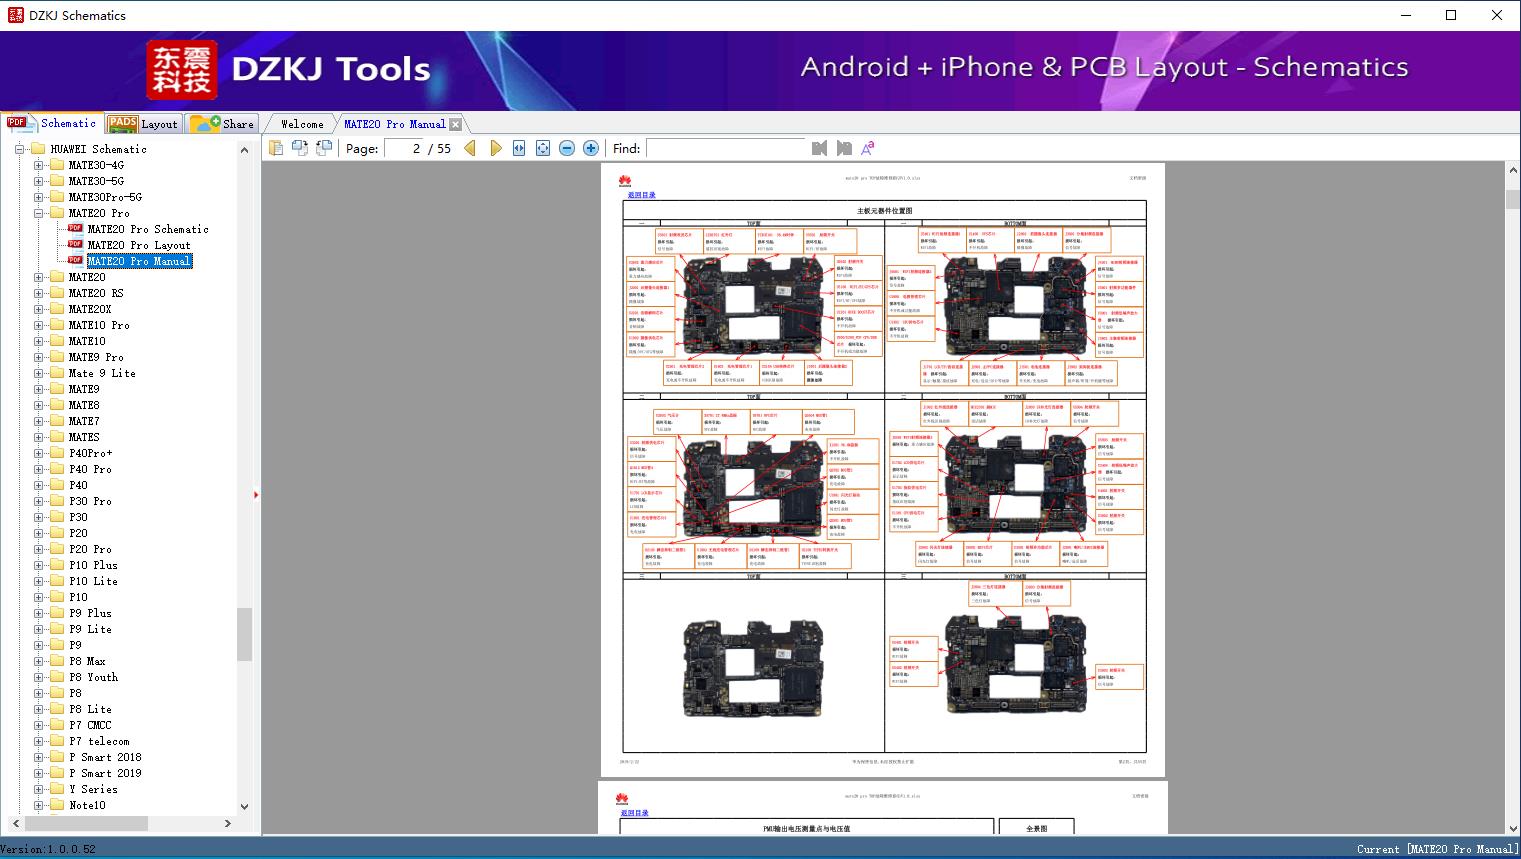Expand the MATE30-5G tree node

39,181
